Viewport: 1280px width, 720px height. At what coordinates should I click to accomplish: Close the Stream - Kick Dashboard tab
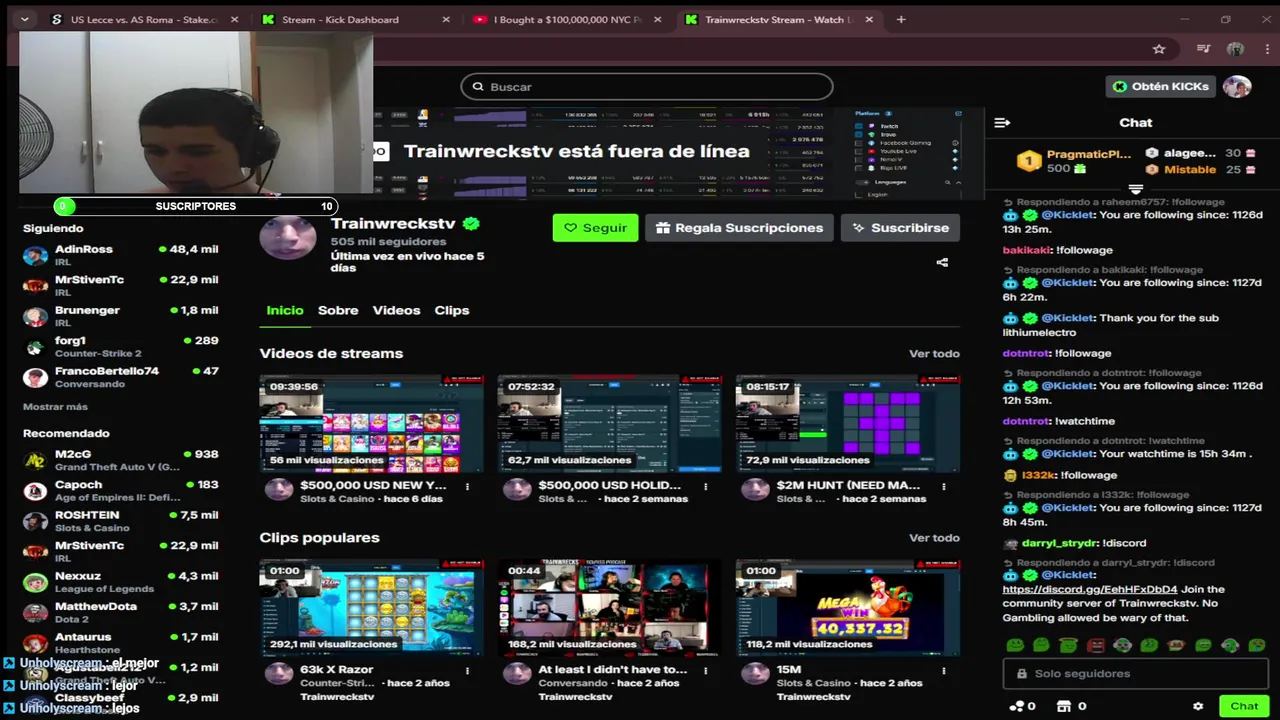[445, 19]
